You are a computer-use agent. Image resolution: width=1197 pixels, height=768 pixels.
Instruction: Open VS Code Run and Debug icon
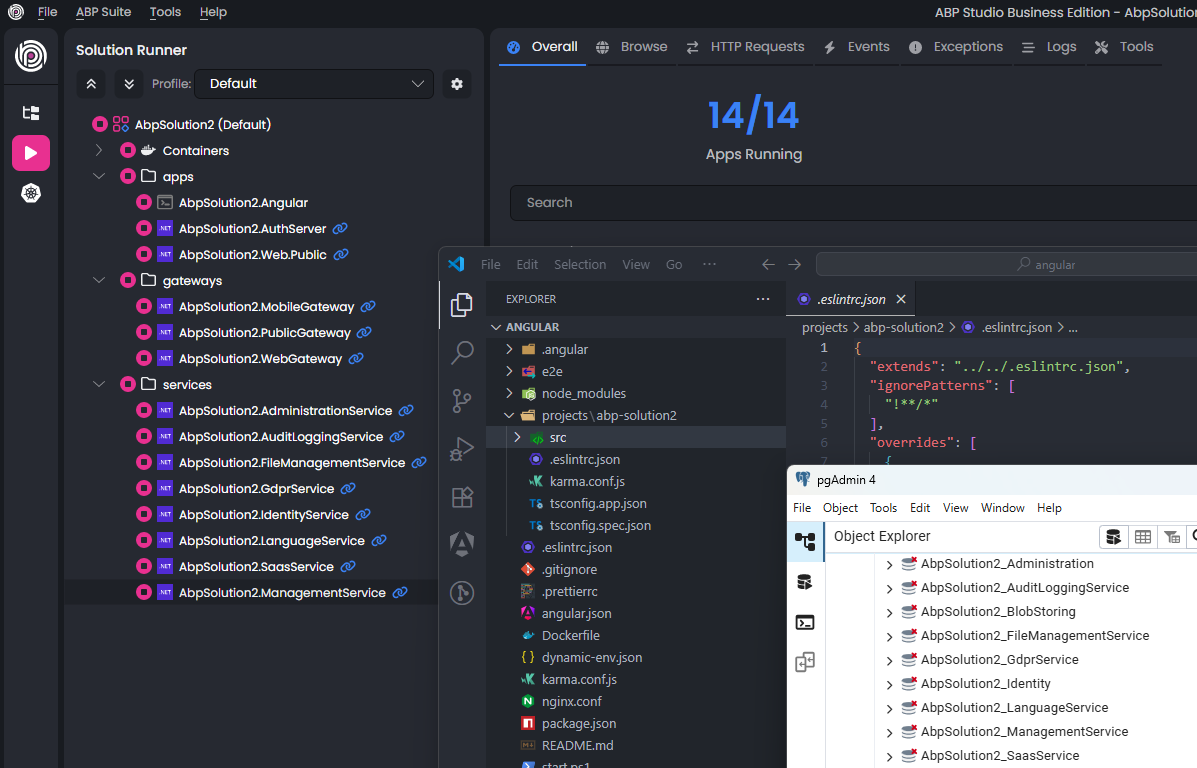click(x=462, y=449)
